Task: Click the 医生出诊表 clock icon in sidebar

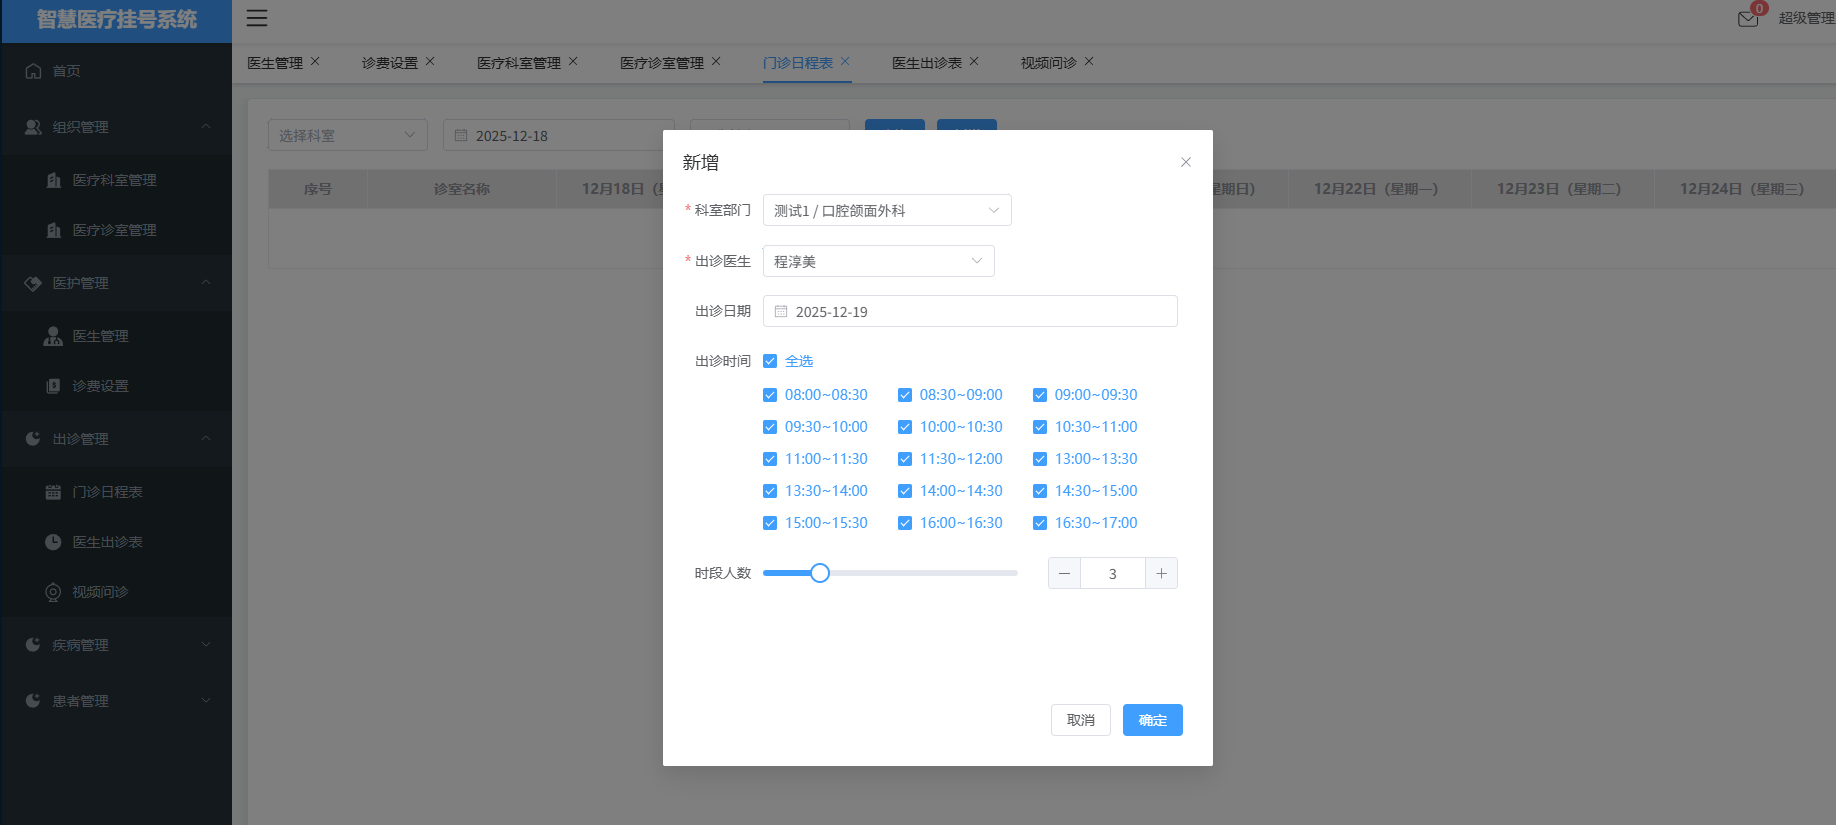Action: tap(54, 542)
